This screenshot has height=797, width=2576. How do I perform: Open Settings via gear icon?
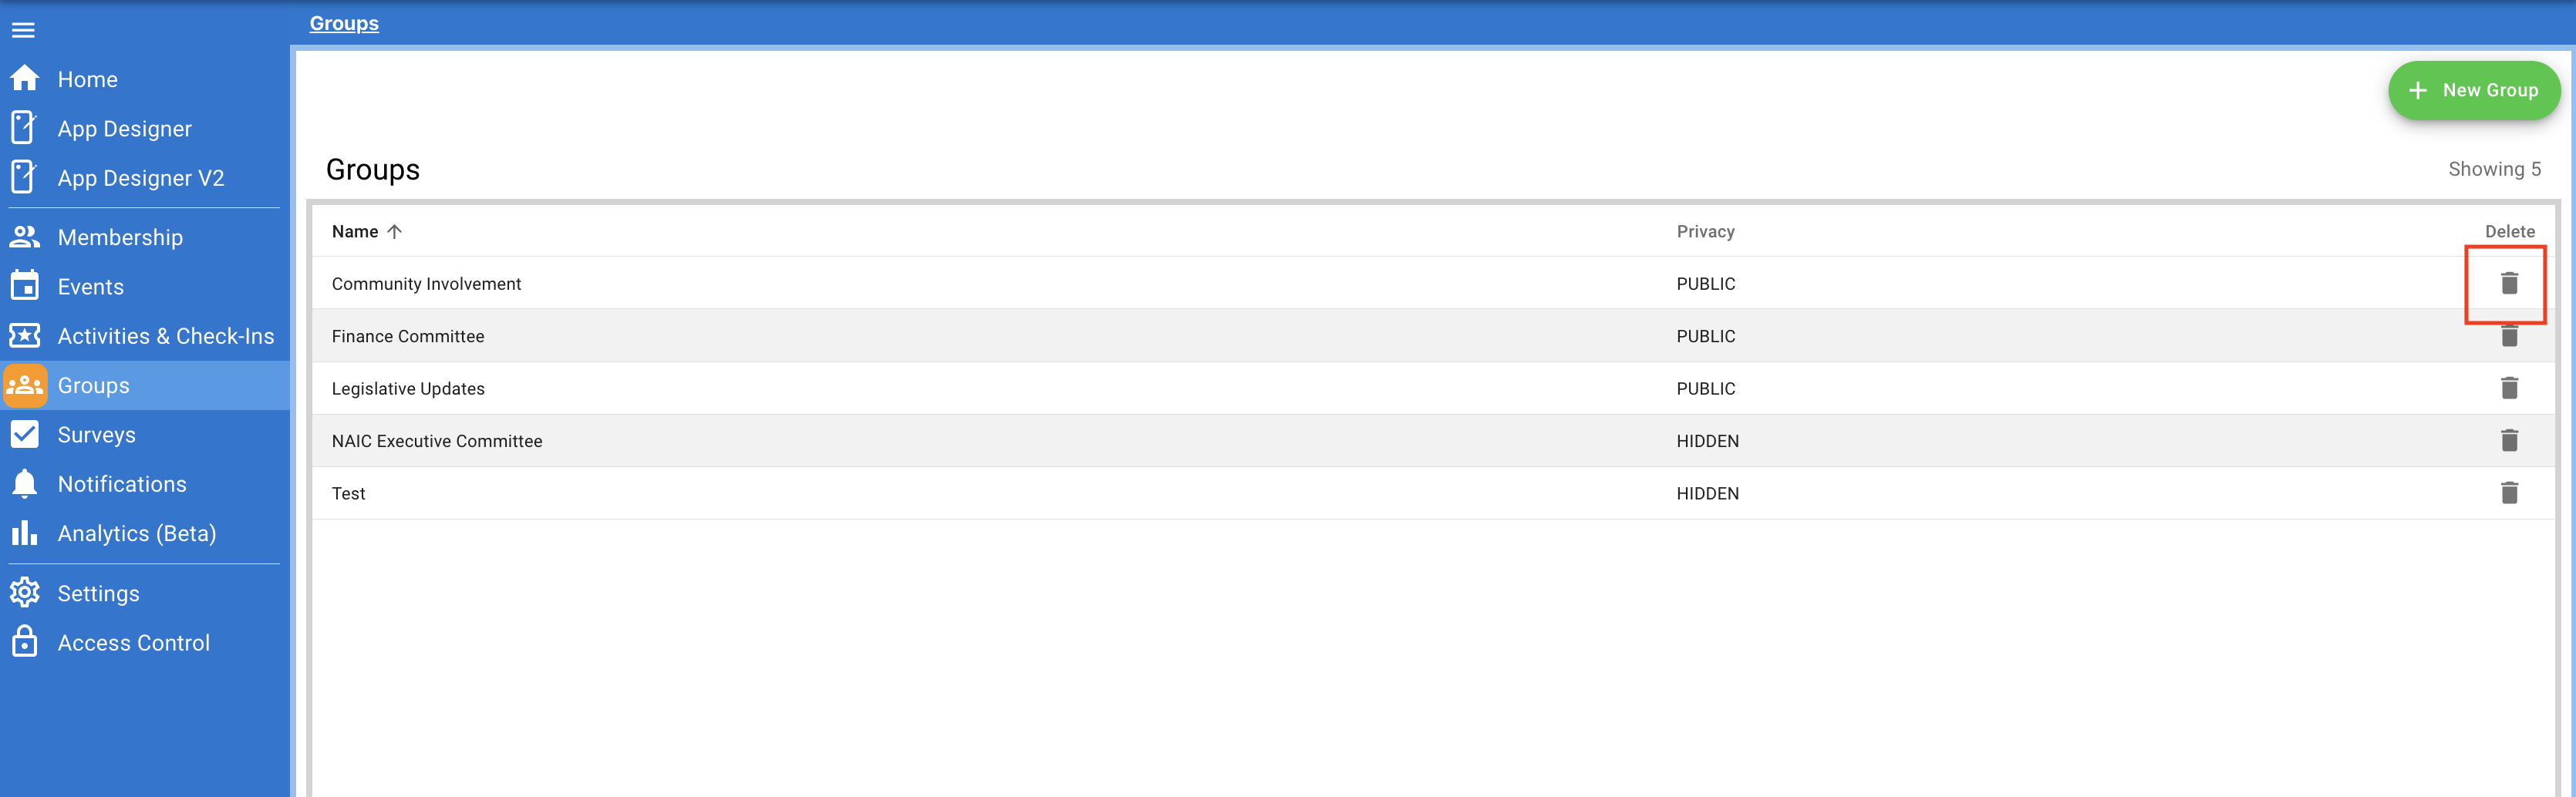pyautogui.click(x=25, y=593)
